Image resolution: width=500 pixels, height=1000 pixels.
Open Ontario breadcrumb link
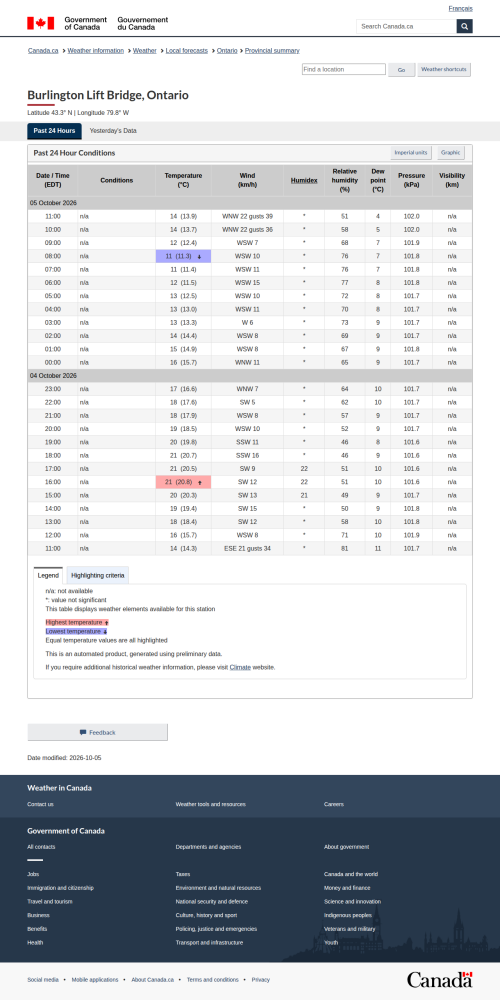tap(227, 50)
